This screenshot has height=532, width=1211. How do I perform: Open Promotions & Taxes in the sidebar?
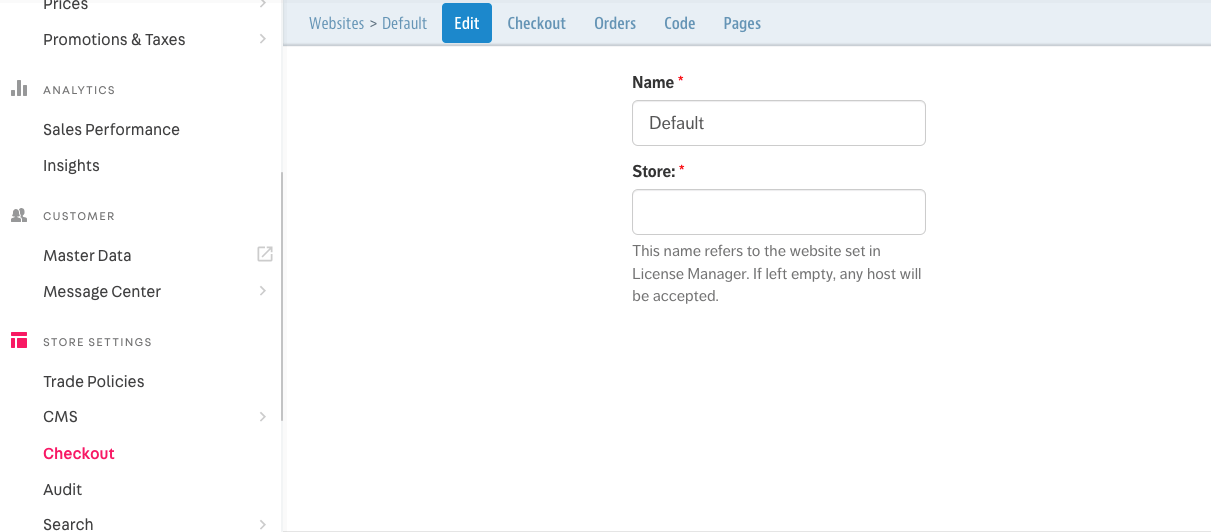(x=114, y=39)
